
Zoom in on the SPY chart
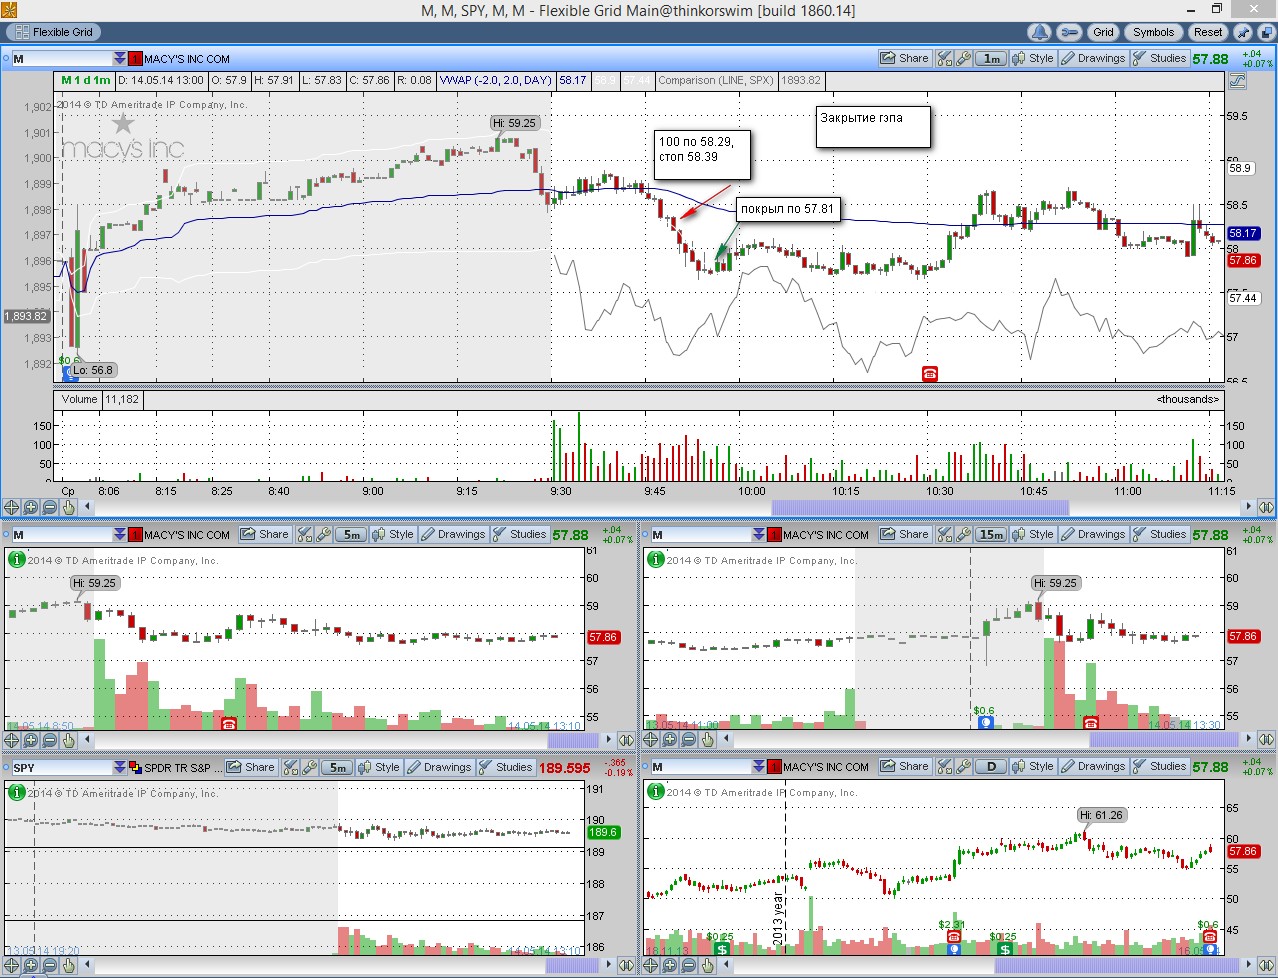point(30,965)
